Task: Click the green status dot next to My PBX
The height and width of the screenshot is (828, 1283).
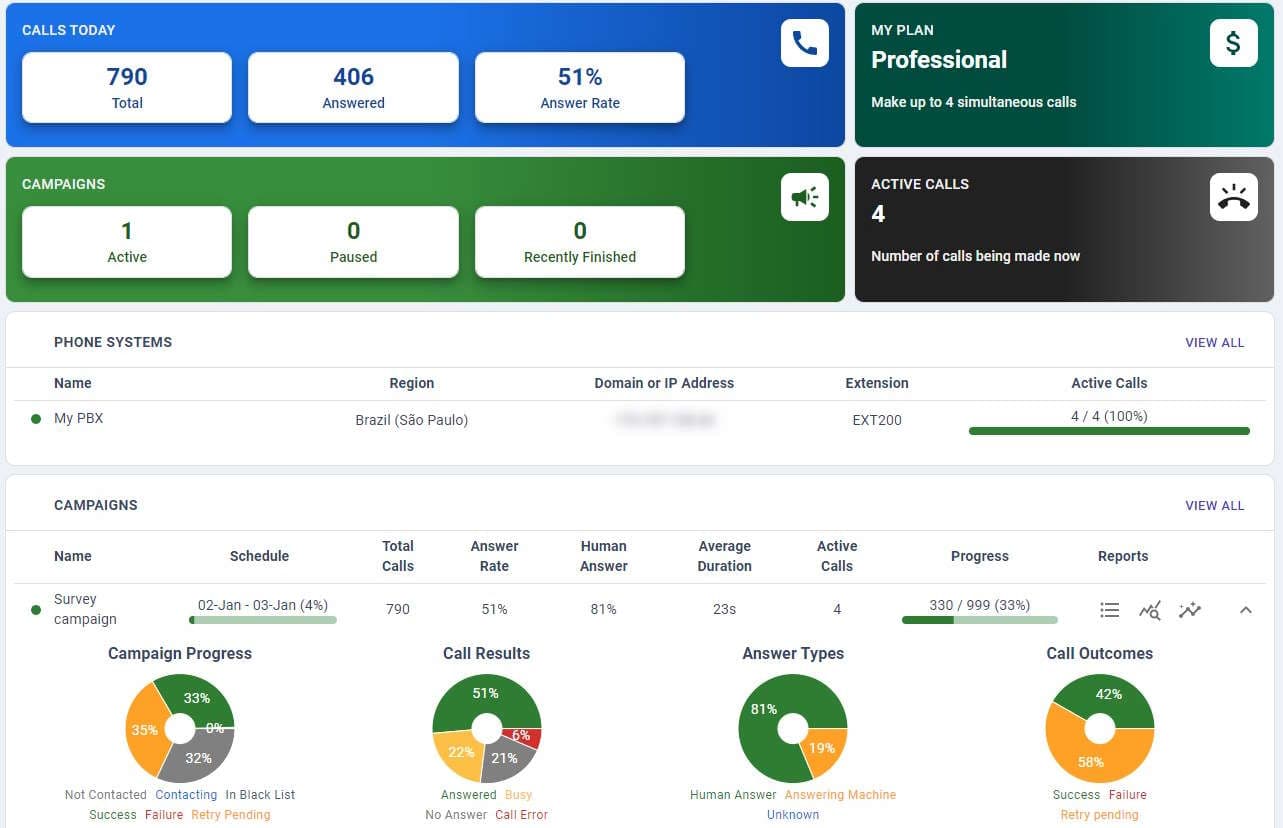Action: [36, 418]
